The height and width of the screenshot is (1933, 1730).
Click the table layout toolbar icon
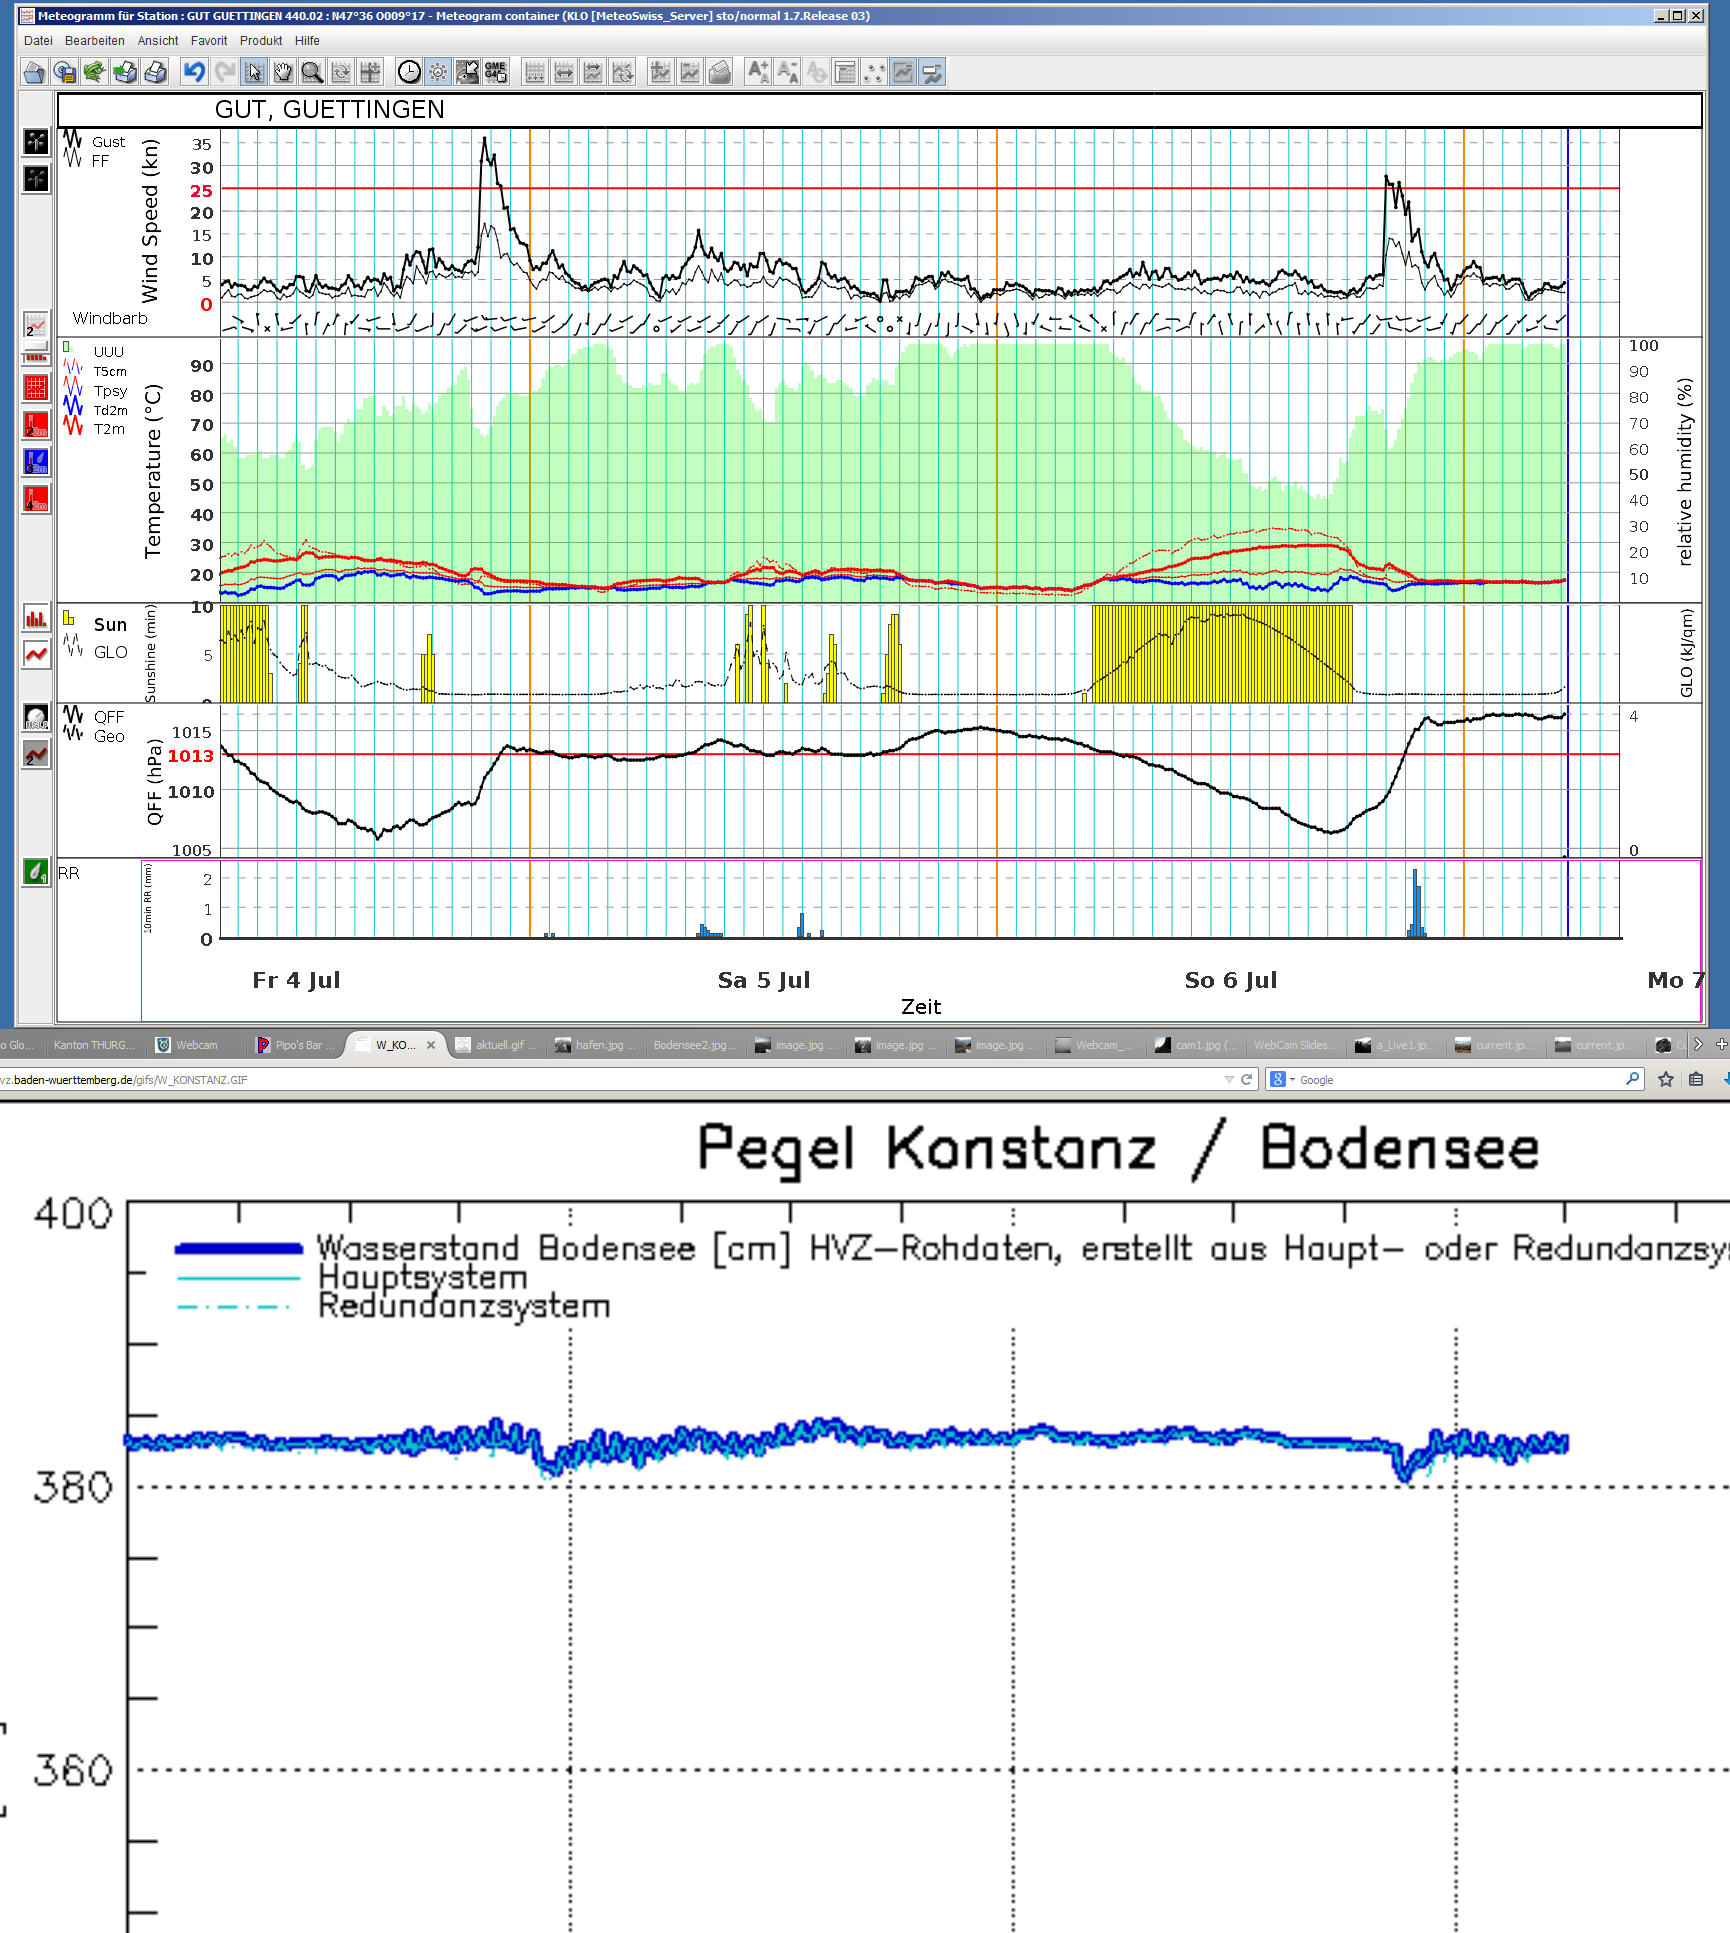pyautogui.click(x=845, y=72)
